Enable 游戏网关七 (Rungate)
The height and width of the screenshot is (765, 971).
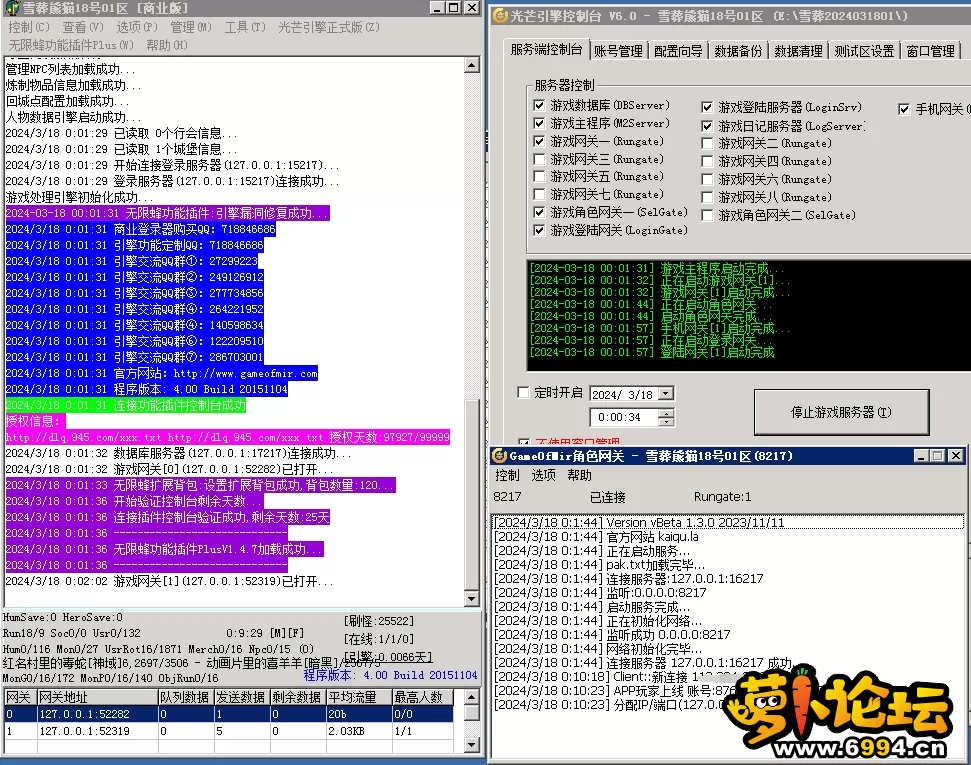point(539,195)
